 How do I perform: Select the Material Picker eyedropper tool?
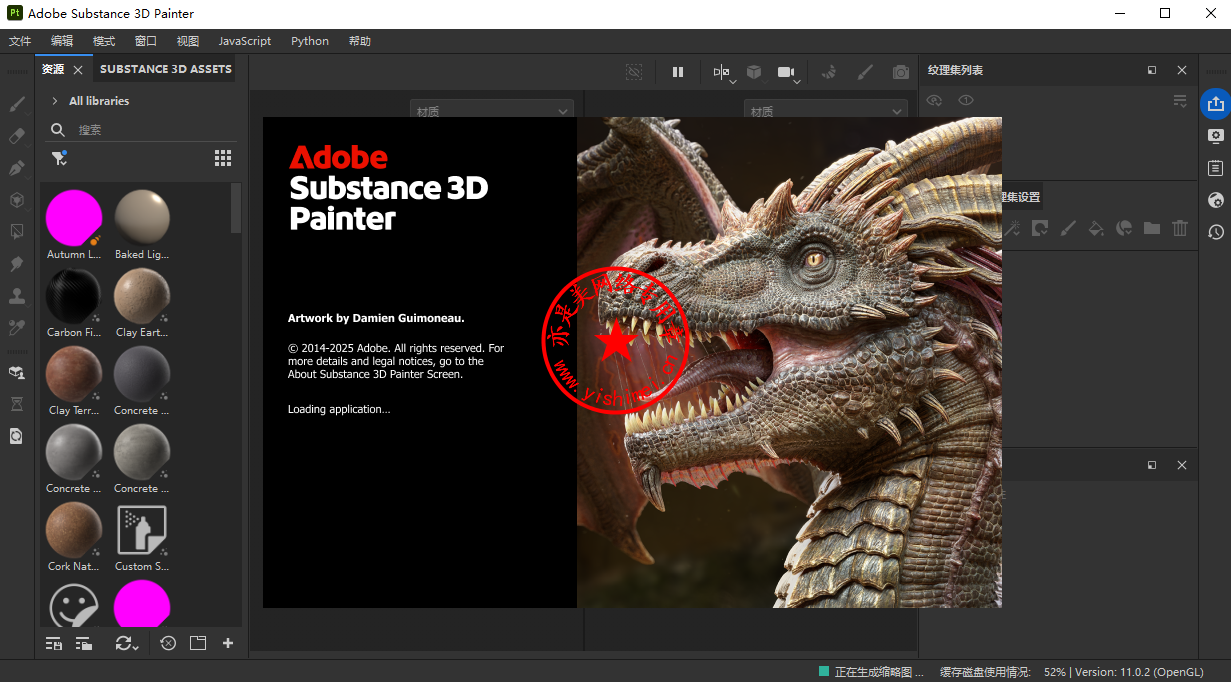pos(17,328)
